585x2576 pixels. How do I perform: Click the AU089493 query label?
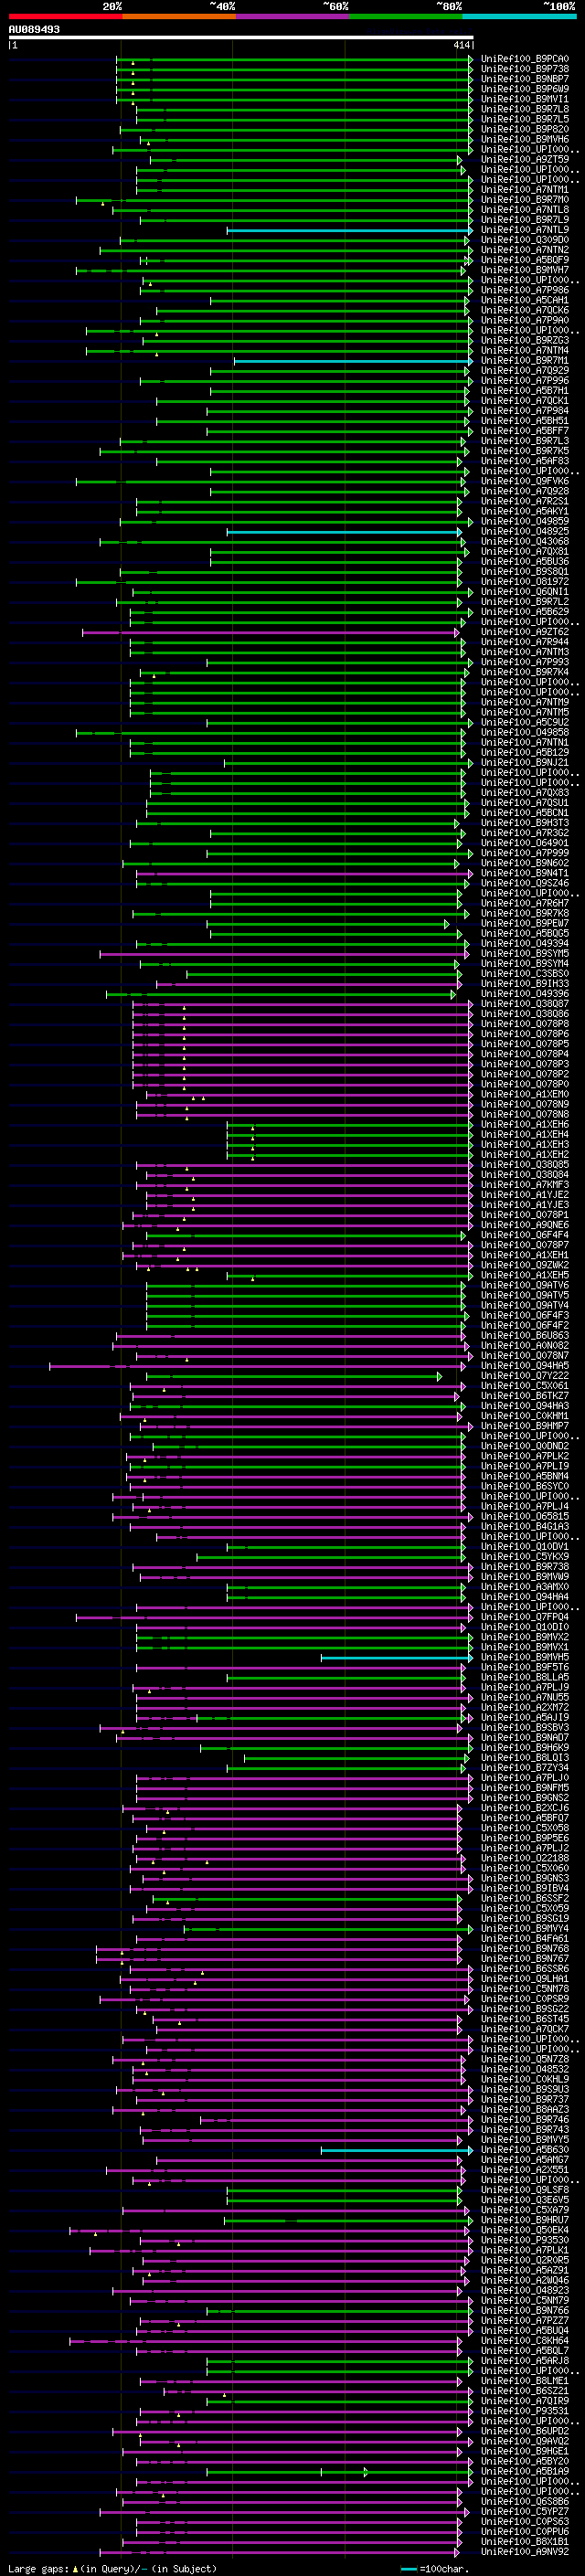point(34,30)
